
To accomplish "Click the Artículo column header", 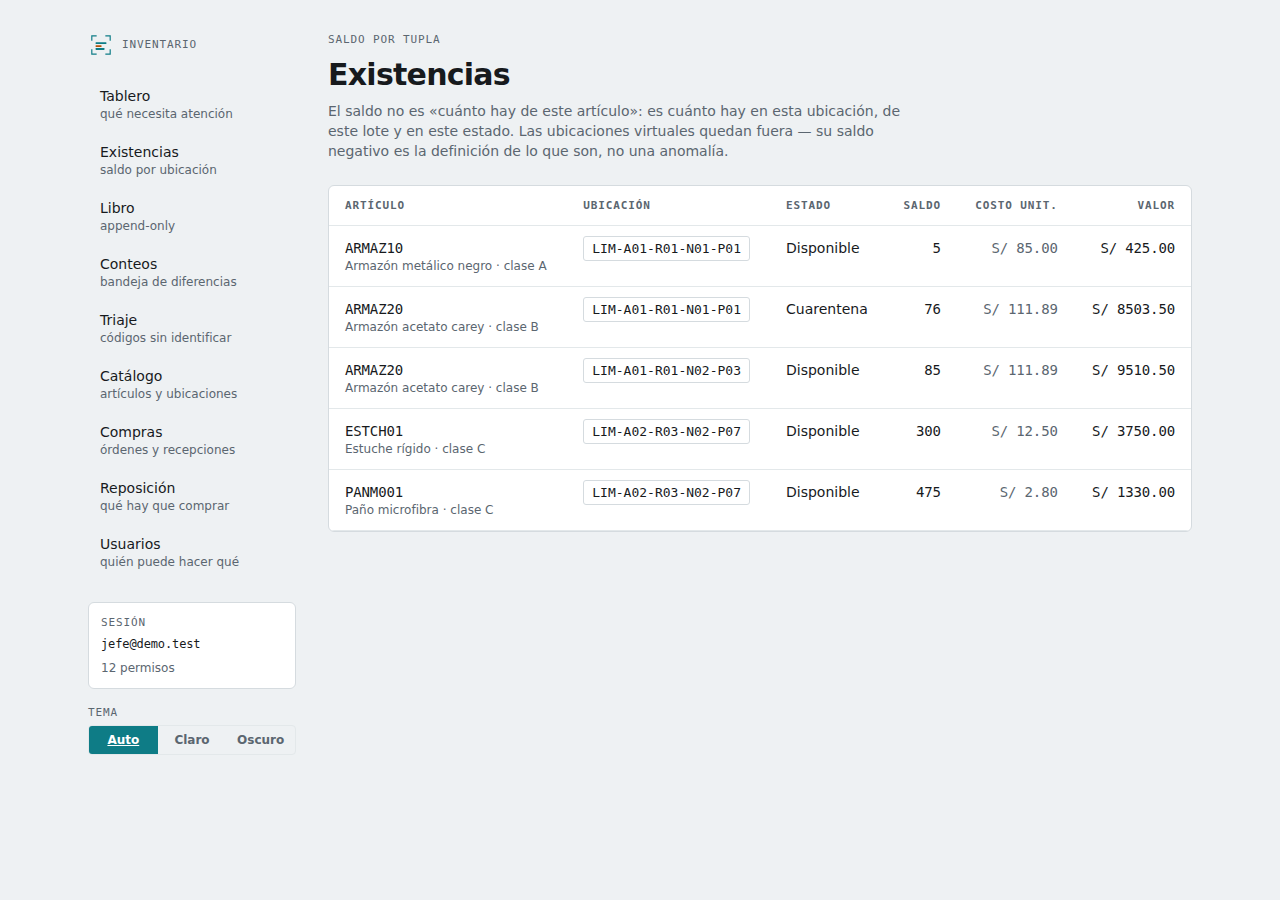I will [375, 205].
